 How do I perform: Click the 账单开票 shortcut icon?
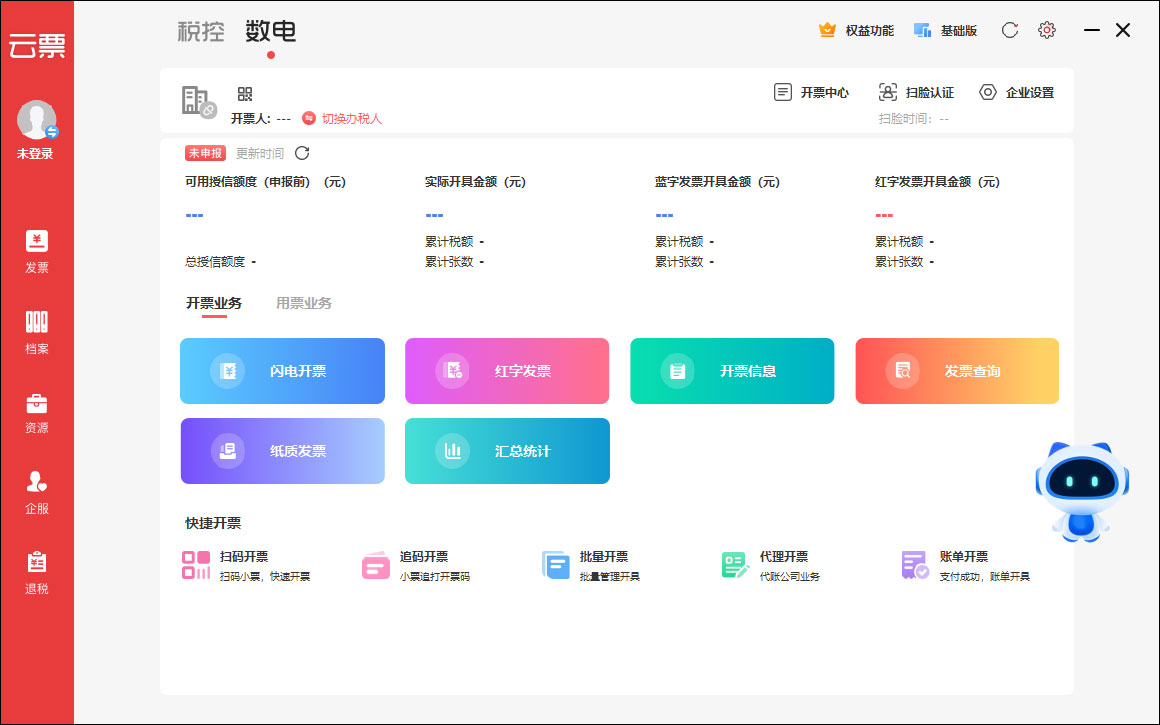point(915,565)
